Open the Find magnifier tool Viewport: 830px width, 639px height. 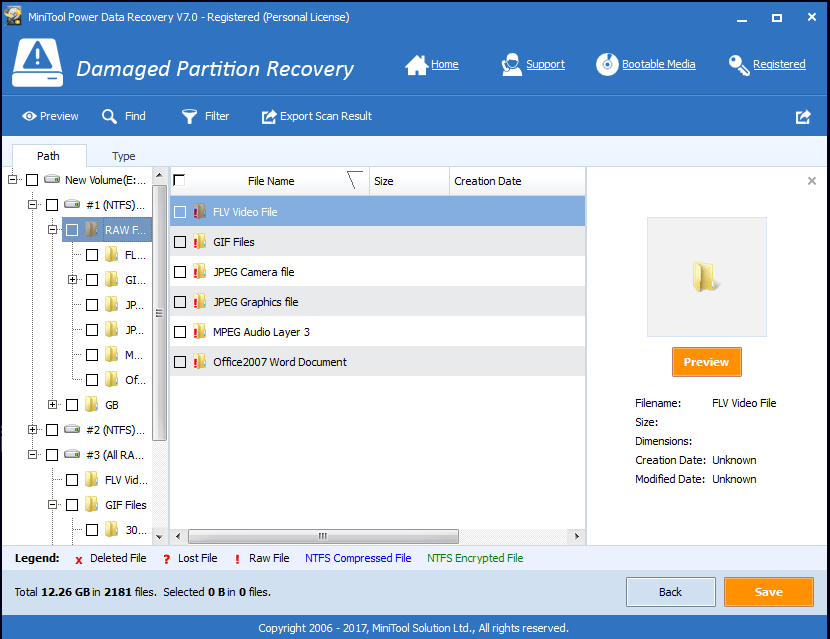pos(109,116)
